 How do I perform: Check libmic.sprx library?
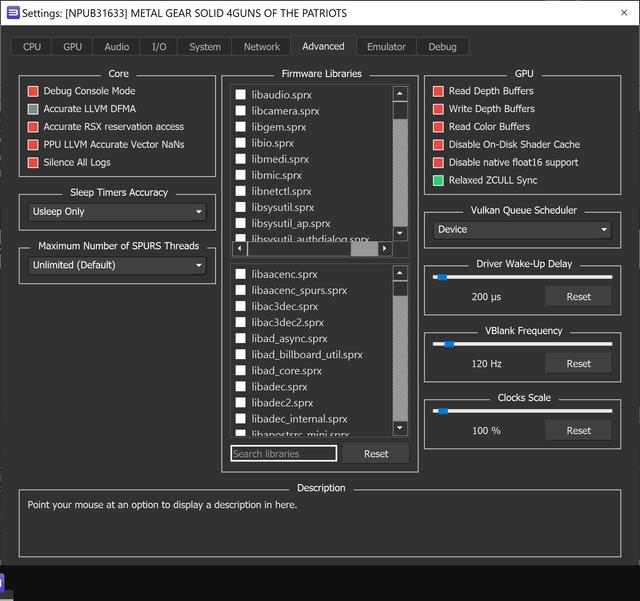(240, 175)
